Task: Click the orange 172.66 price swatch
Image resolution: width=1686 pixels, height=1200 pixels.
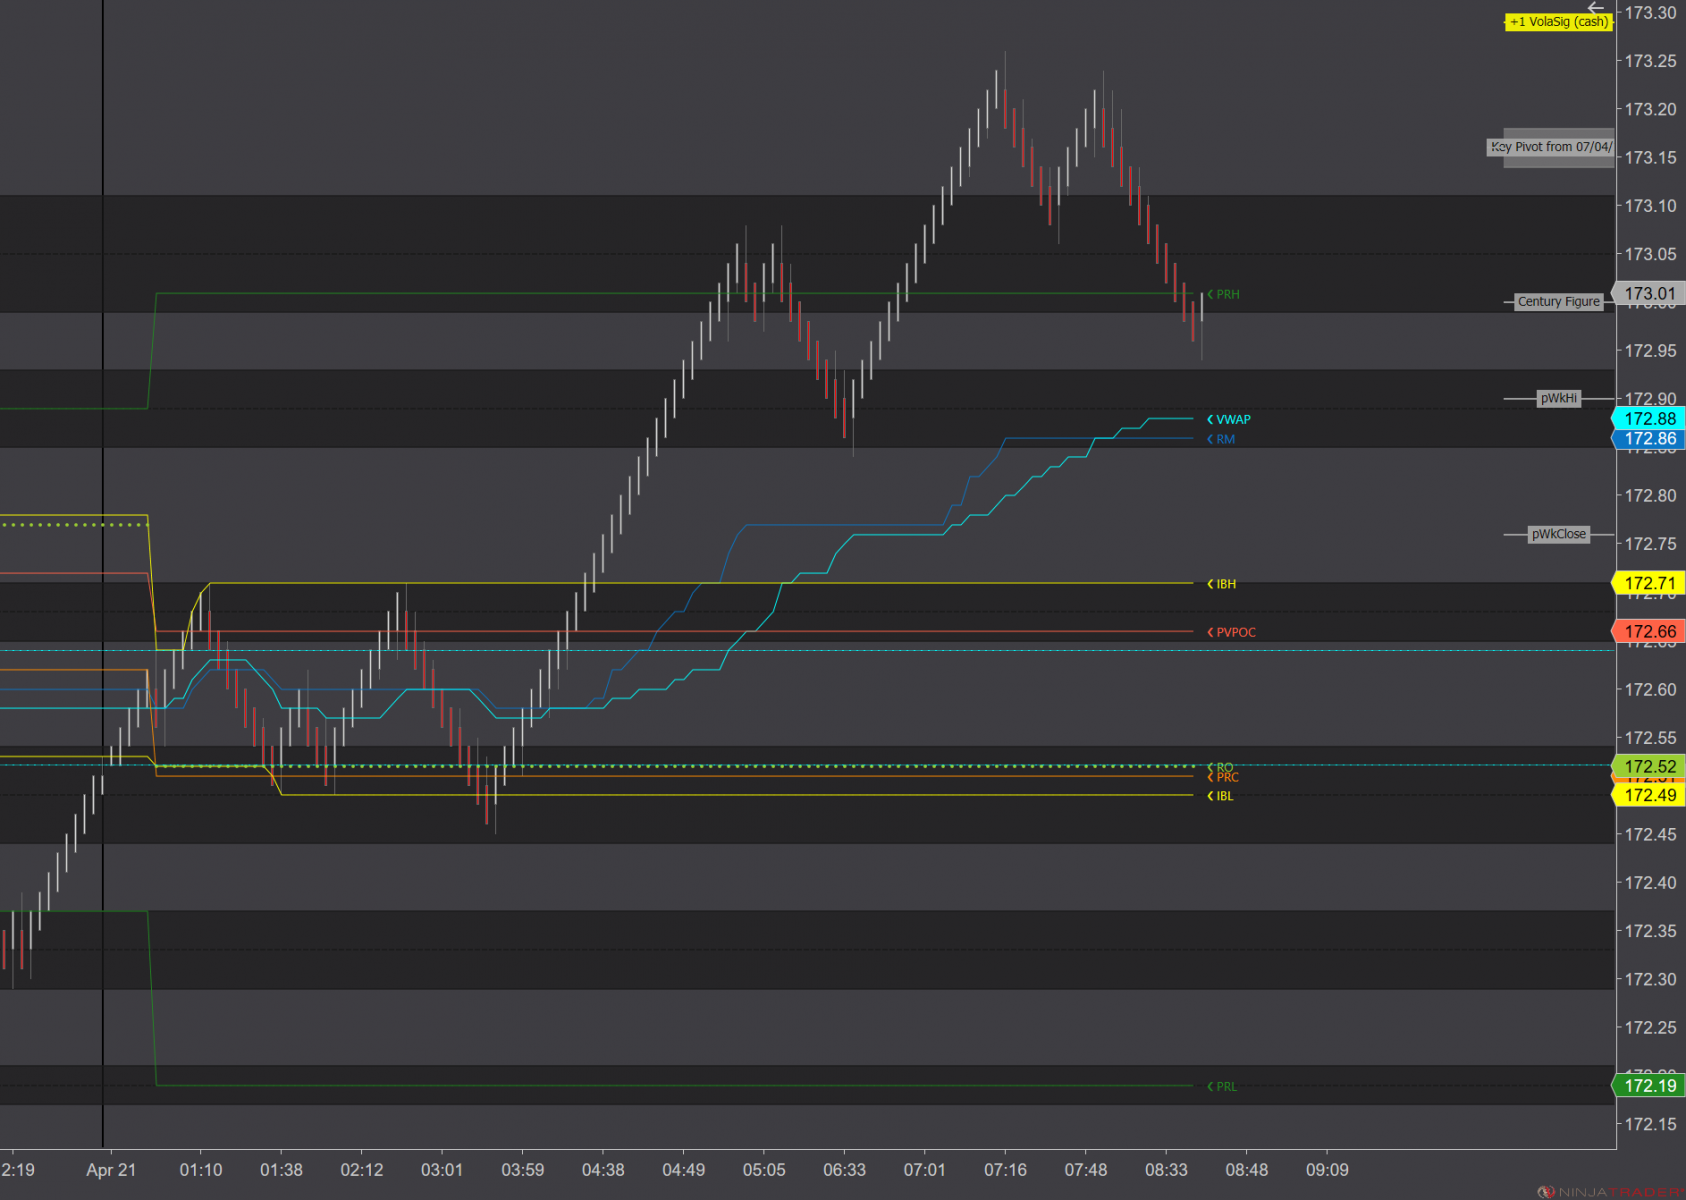Action: coord(1651,631)
